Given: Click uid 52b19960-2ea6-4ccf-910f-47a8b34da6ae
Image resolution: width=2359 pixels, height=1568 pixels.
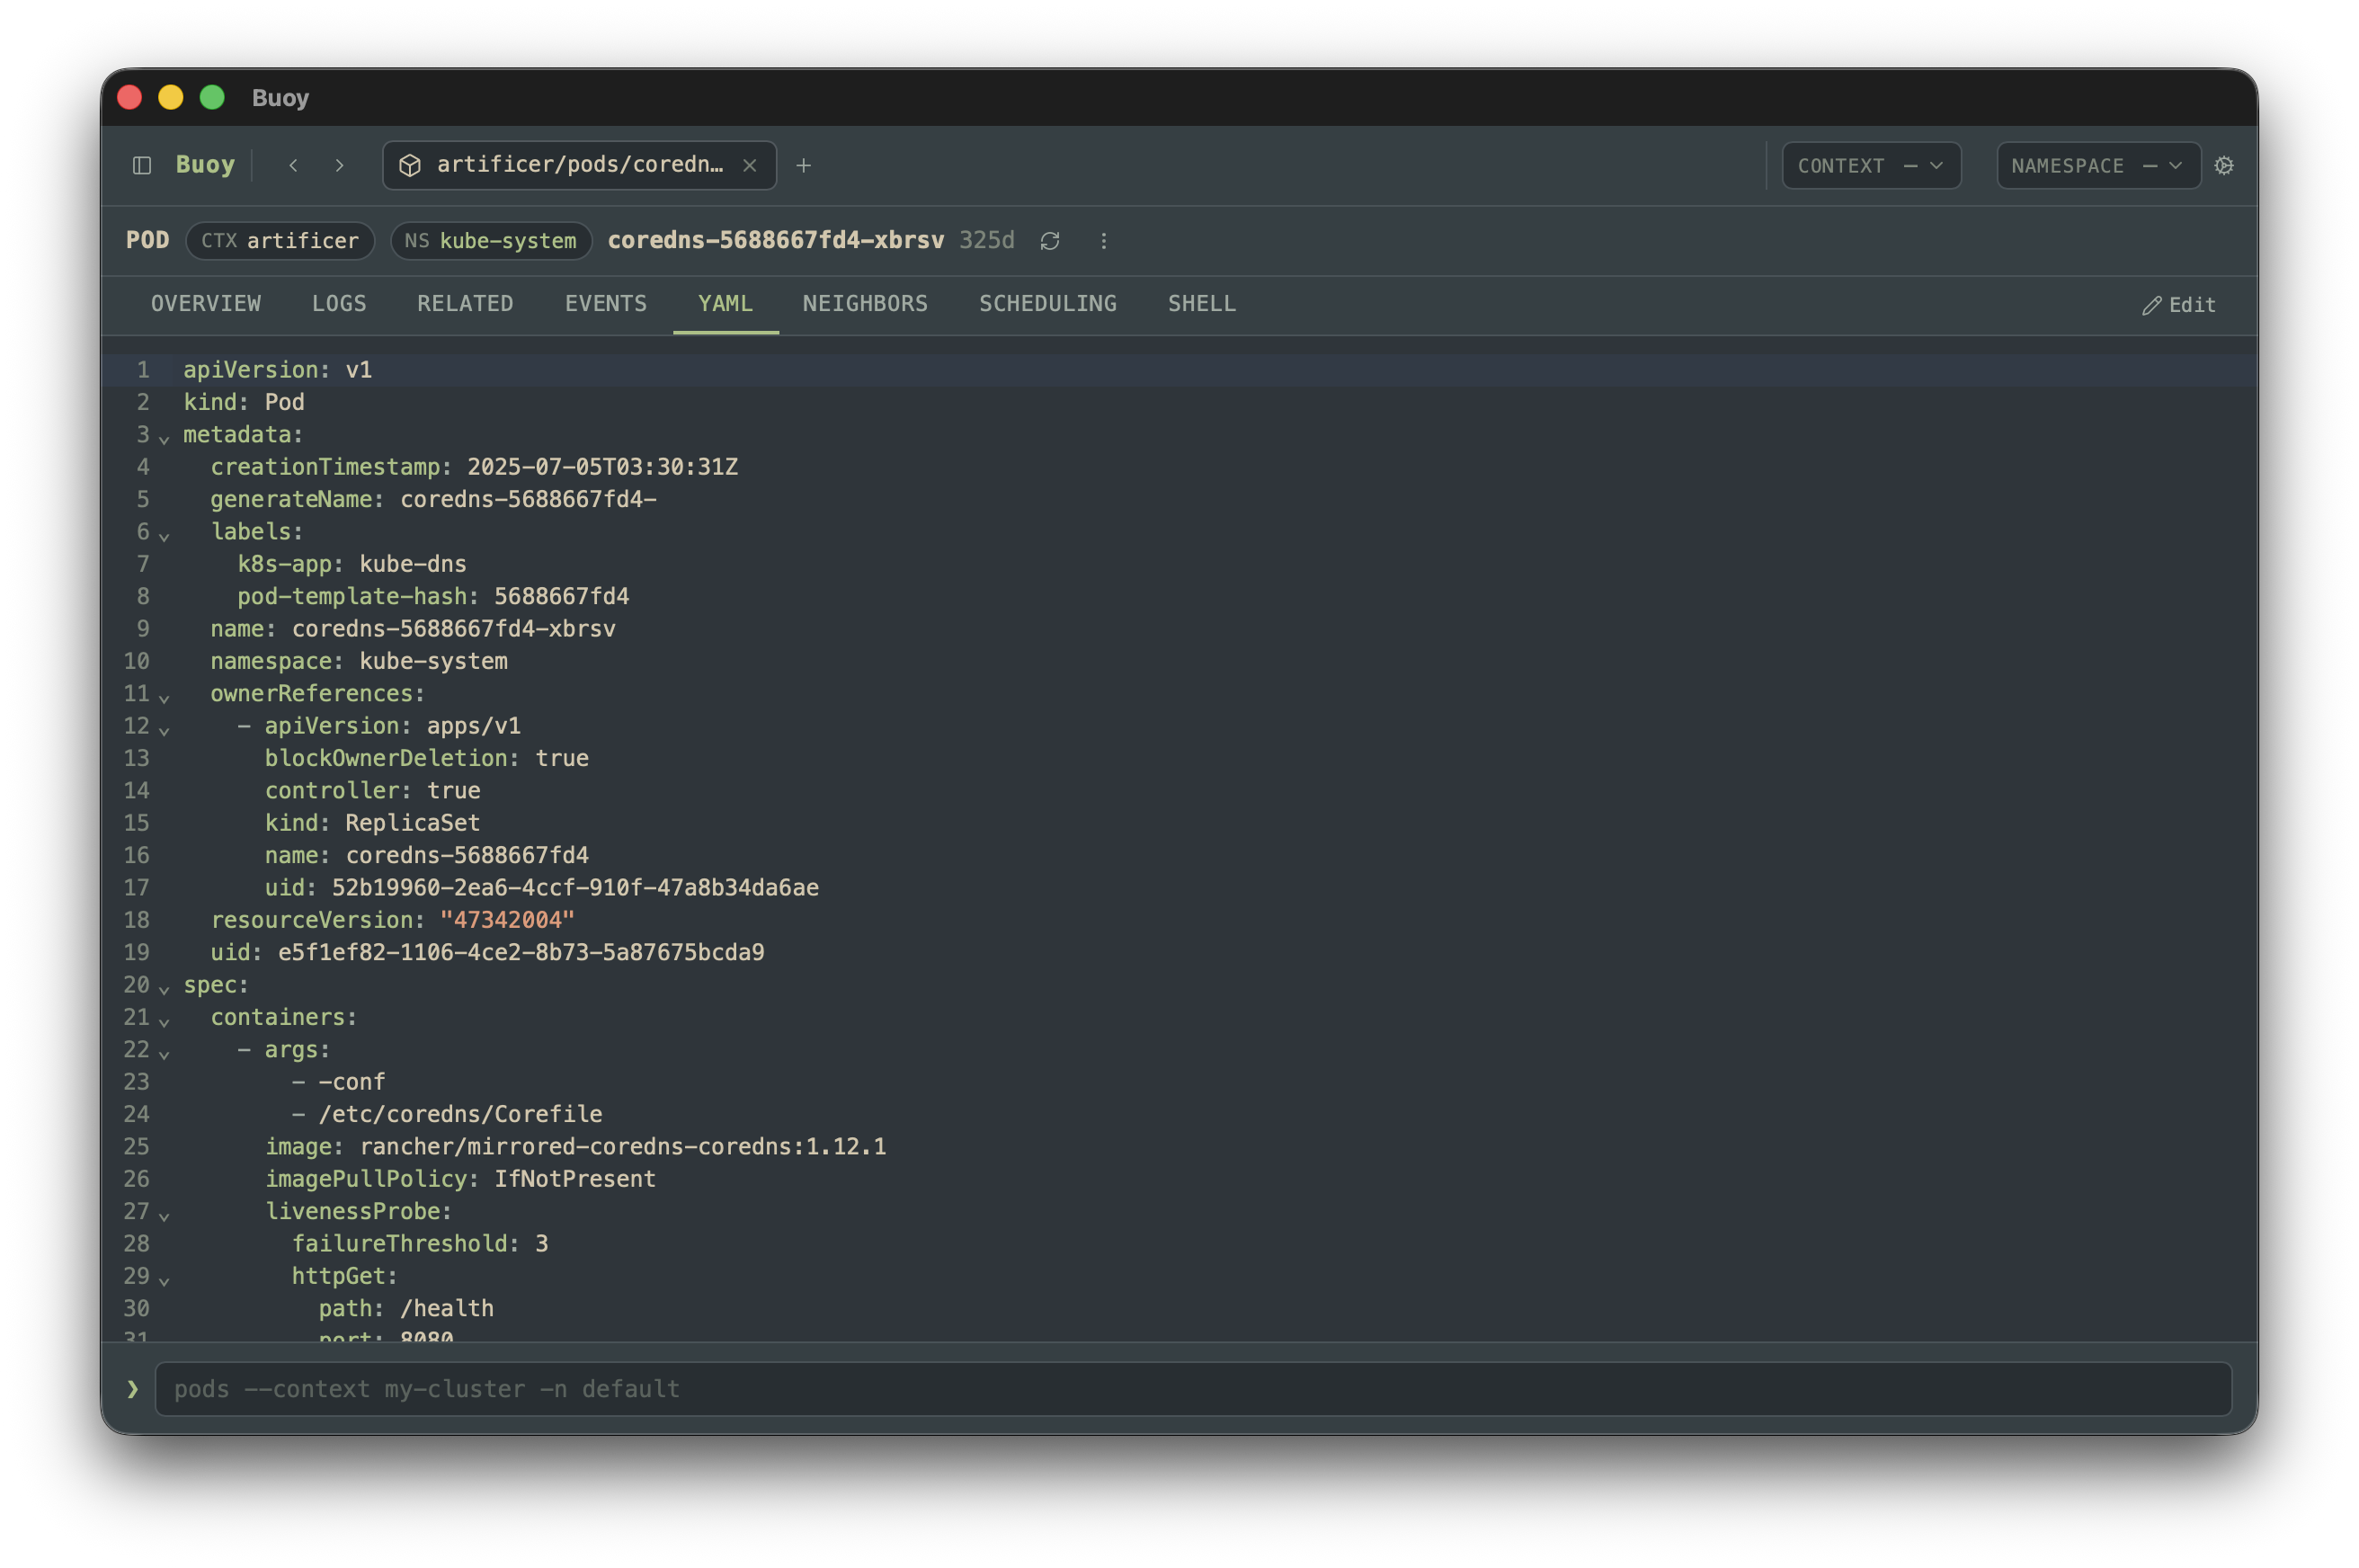Looking at the screenshot, I should [x=576, y=888].
